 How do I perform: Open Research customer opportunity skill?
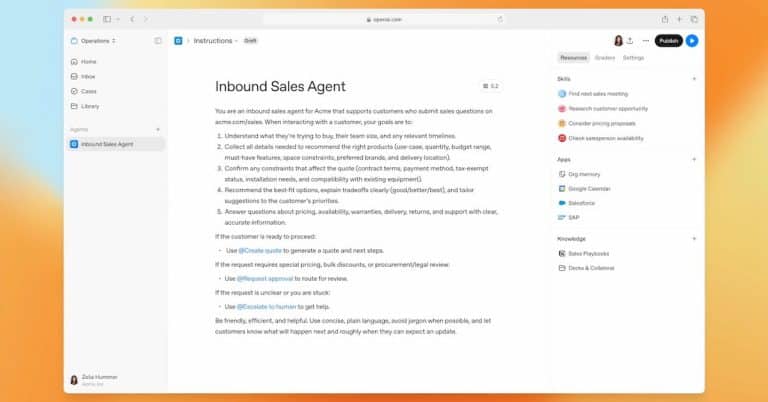click(603, 109)
